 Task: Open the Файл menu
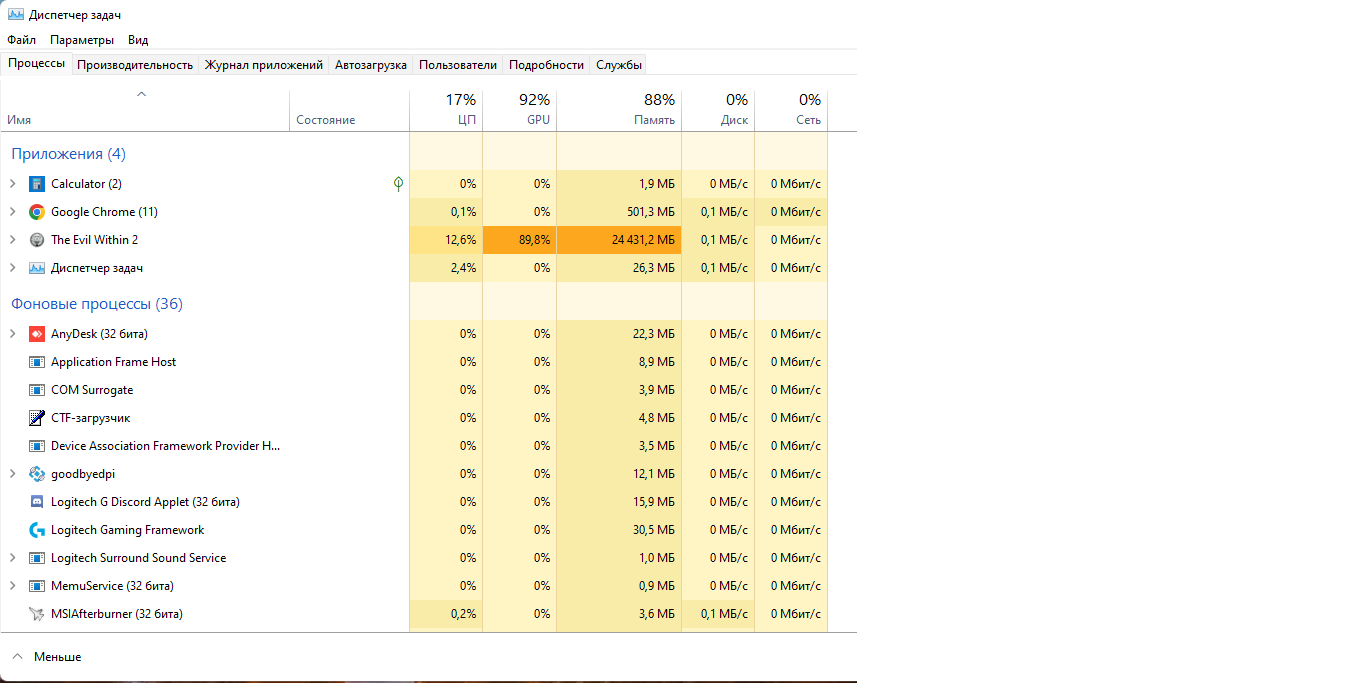point(21,40)
